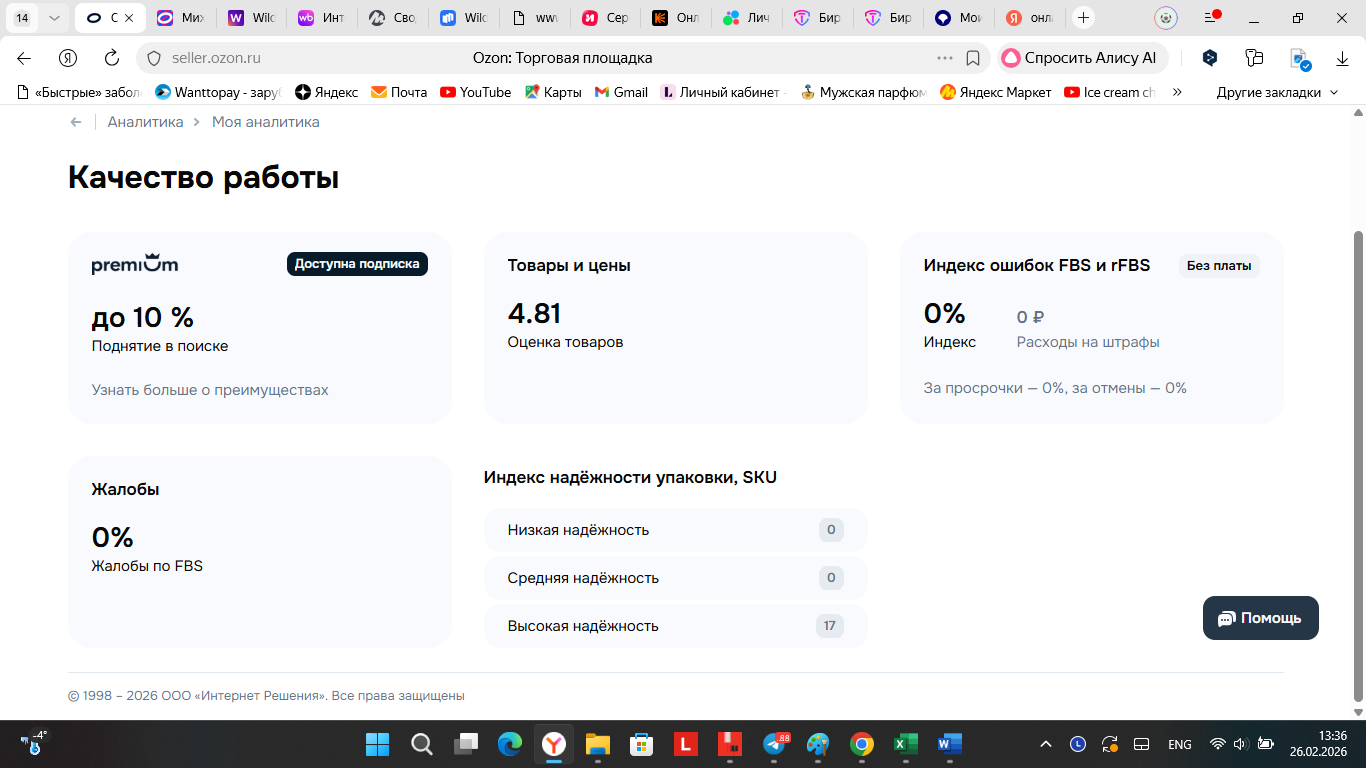Open the Карты bookmark
This screenshot has width=1366, height=768.
point(553,92)
